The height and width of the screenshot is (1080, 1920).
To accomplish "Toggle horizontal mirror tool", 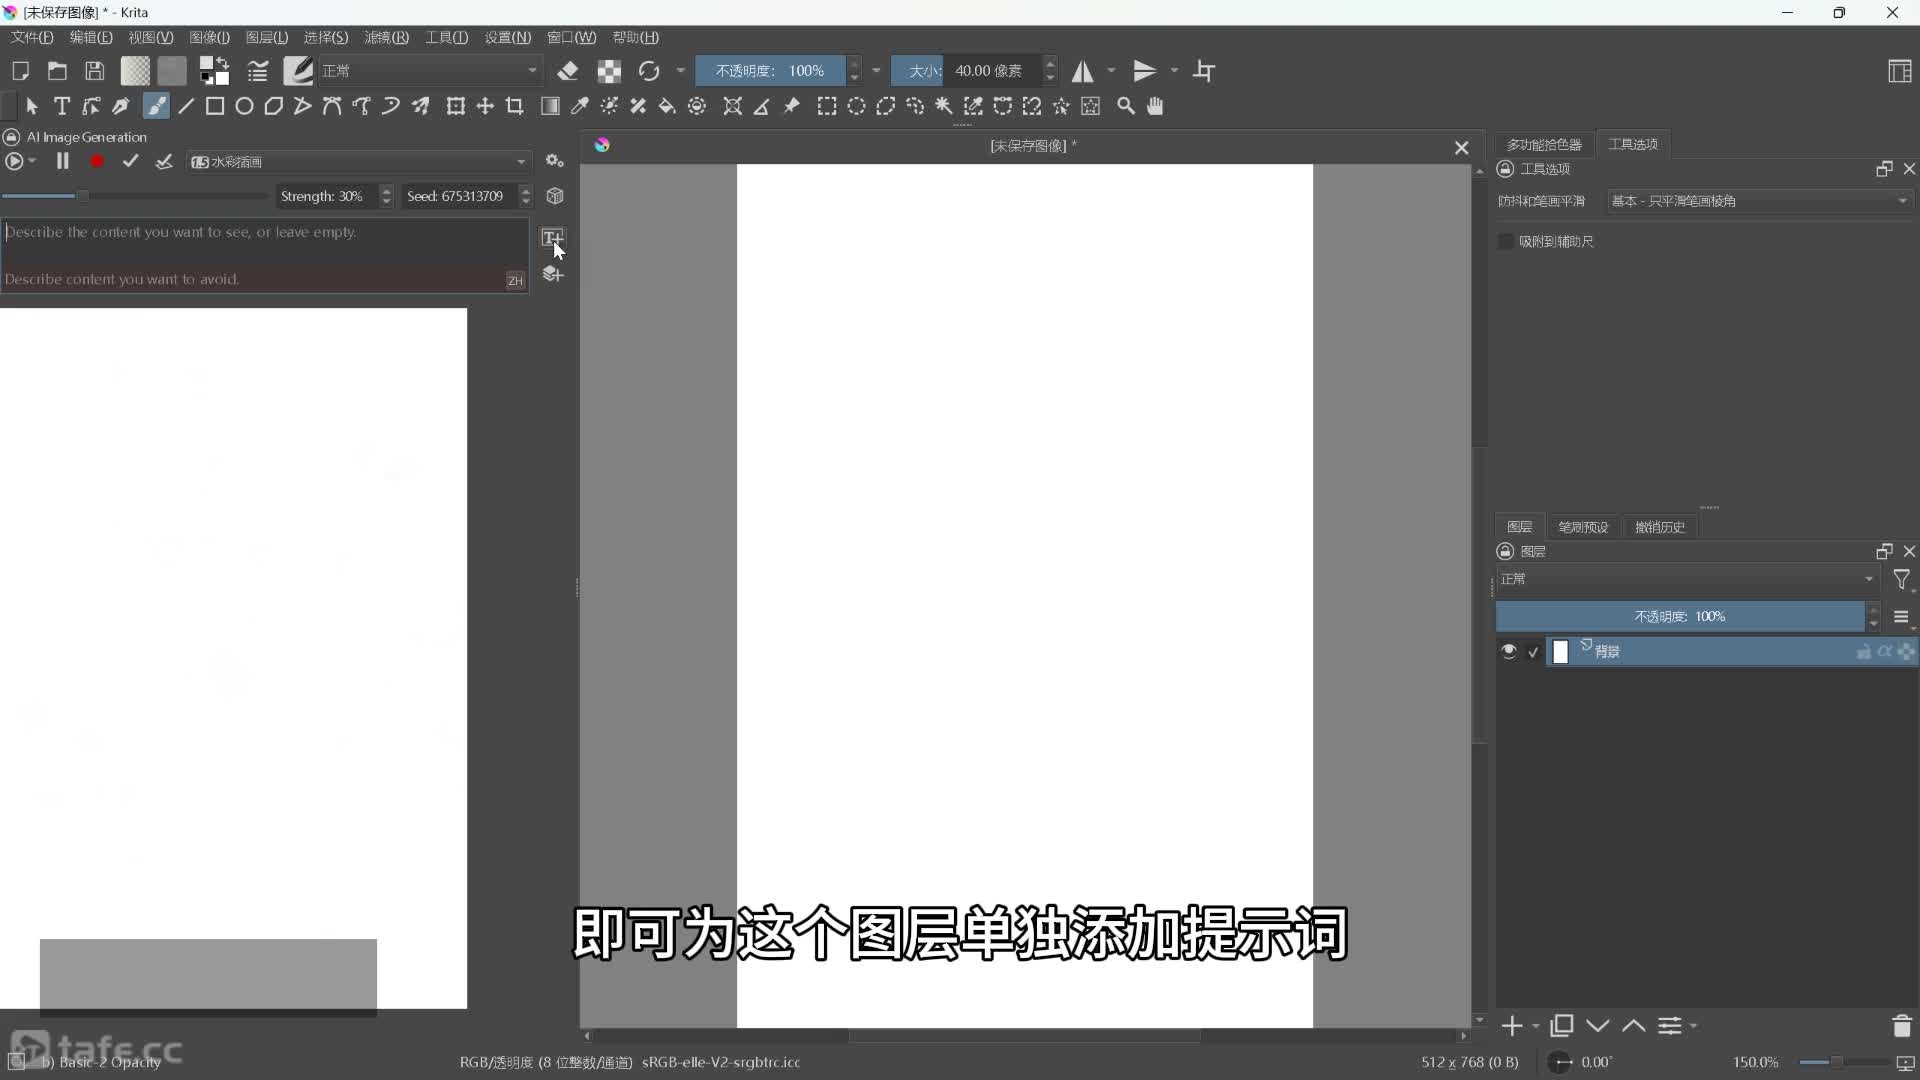I will 1082,71.
